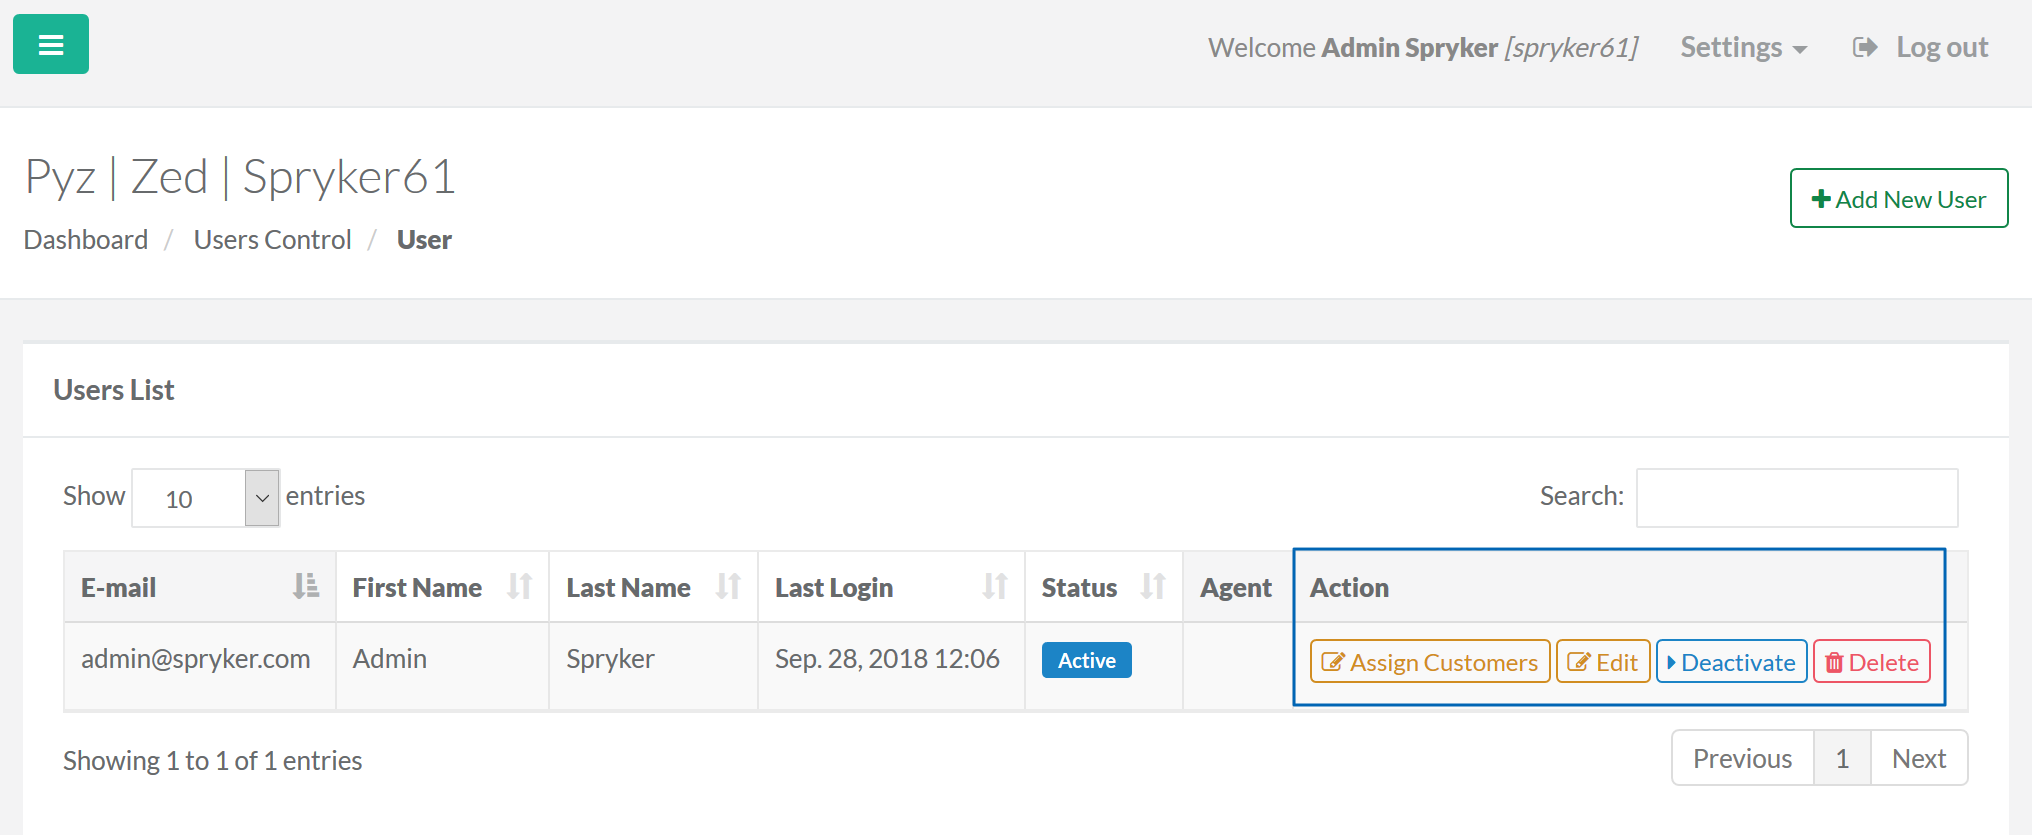Image resolution: width=2032 pixels, height=835 pixels.
Task: Click the Admin first name cell
Action: (x=442, y=666)
